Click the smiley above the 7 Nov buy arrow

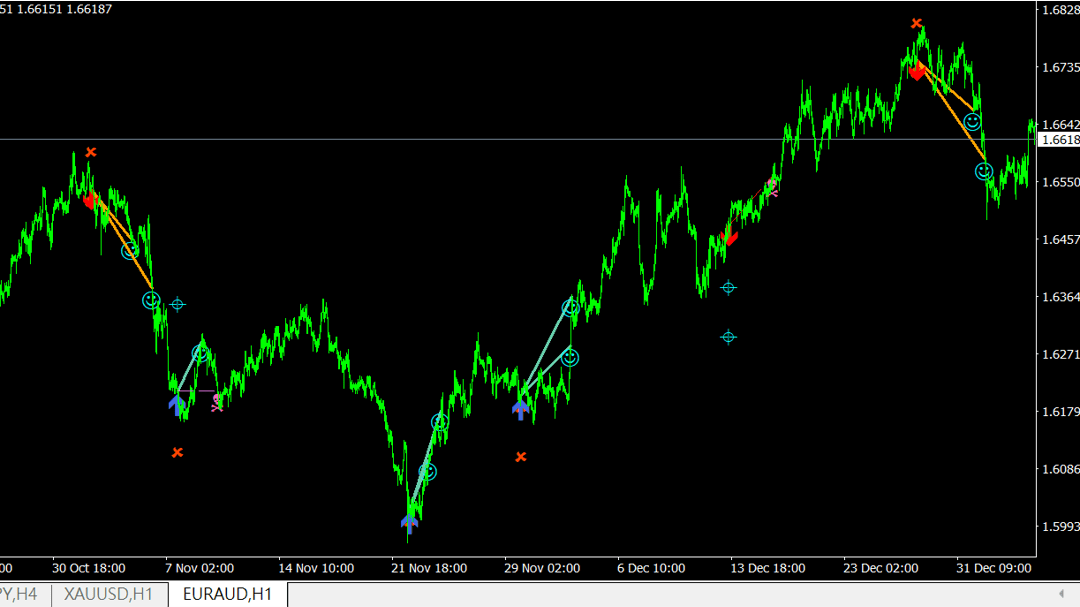[200, 353]
